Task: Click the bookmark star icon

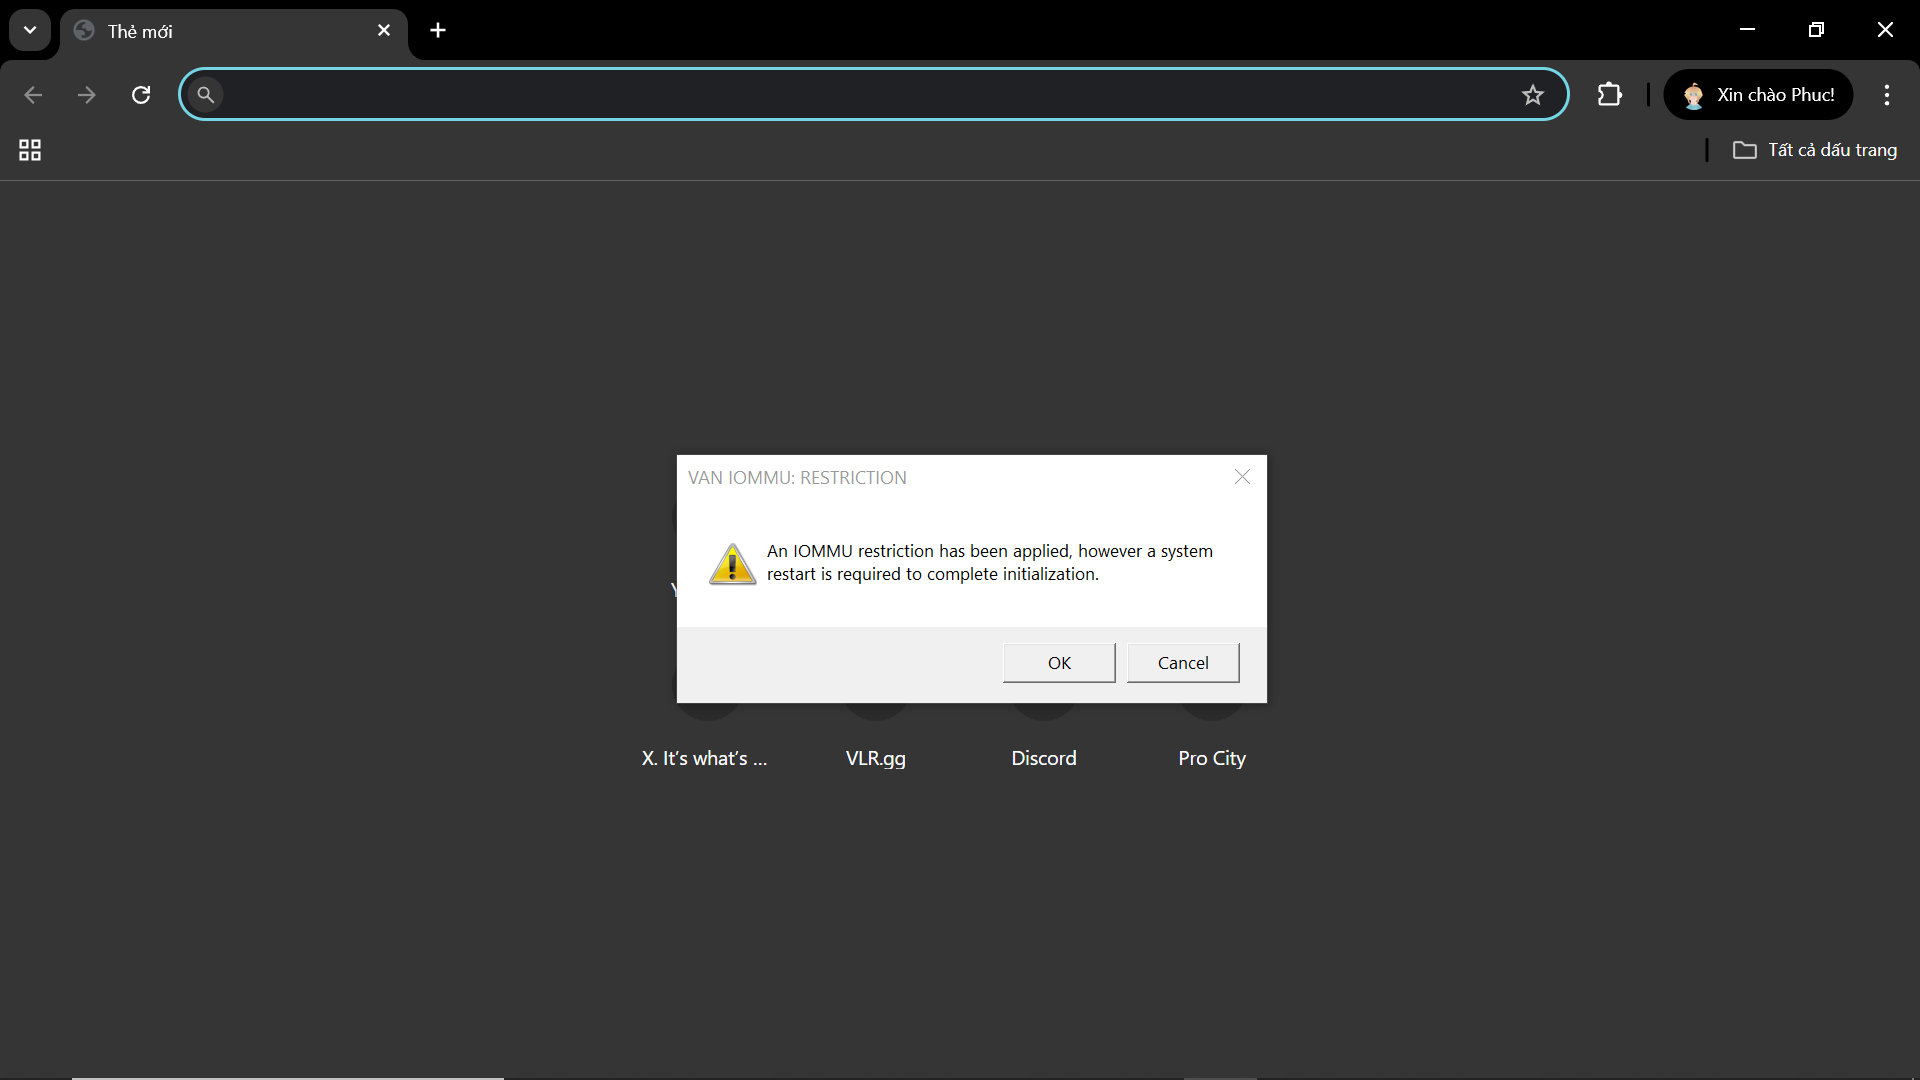Action: (x=1532, y=95)
